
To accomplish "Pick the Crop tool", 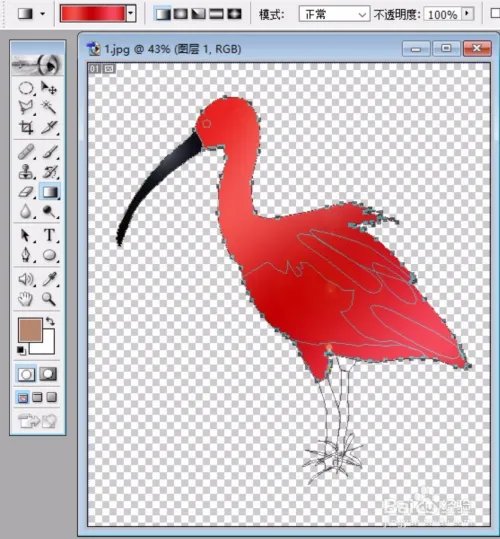I will pyautogui.click(x=26, y=128).
